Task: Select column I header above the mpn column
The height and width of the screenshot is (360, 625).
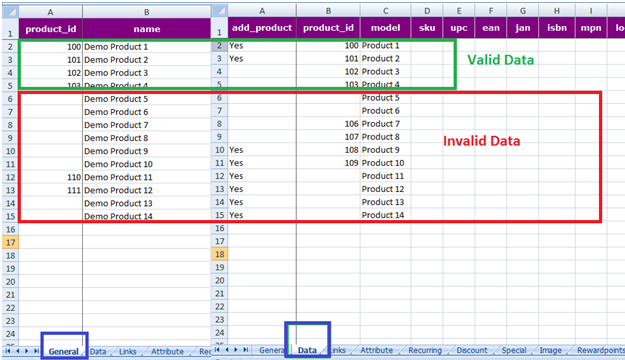Action: [x=591, y=11]
